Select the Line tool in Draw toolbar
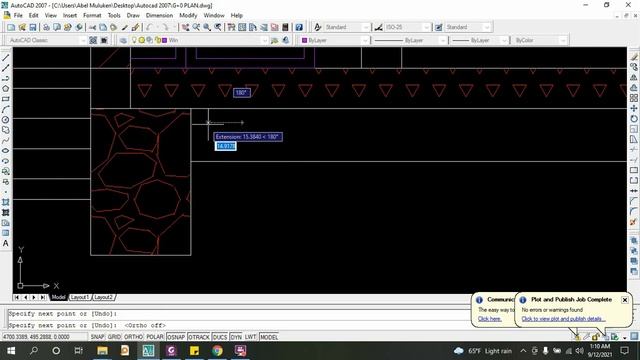The image size is (640, 360). click(6, 58)
